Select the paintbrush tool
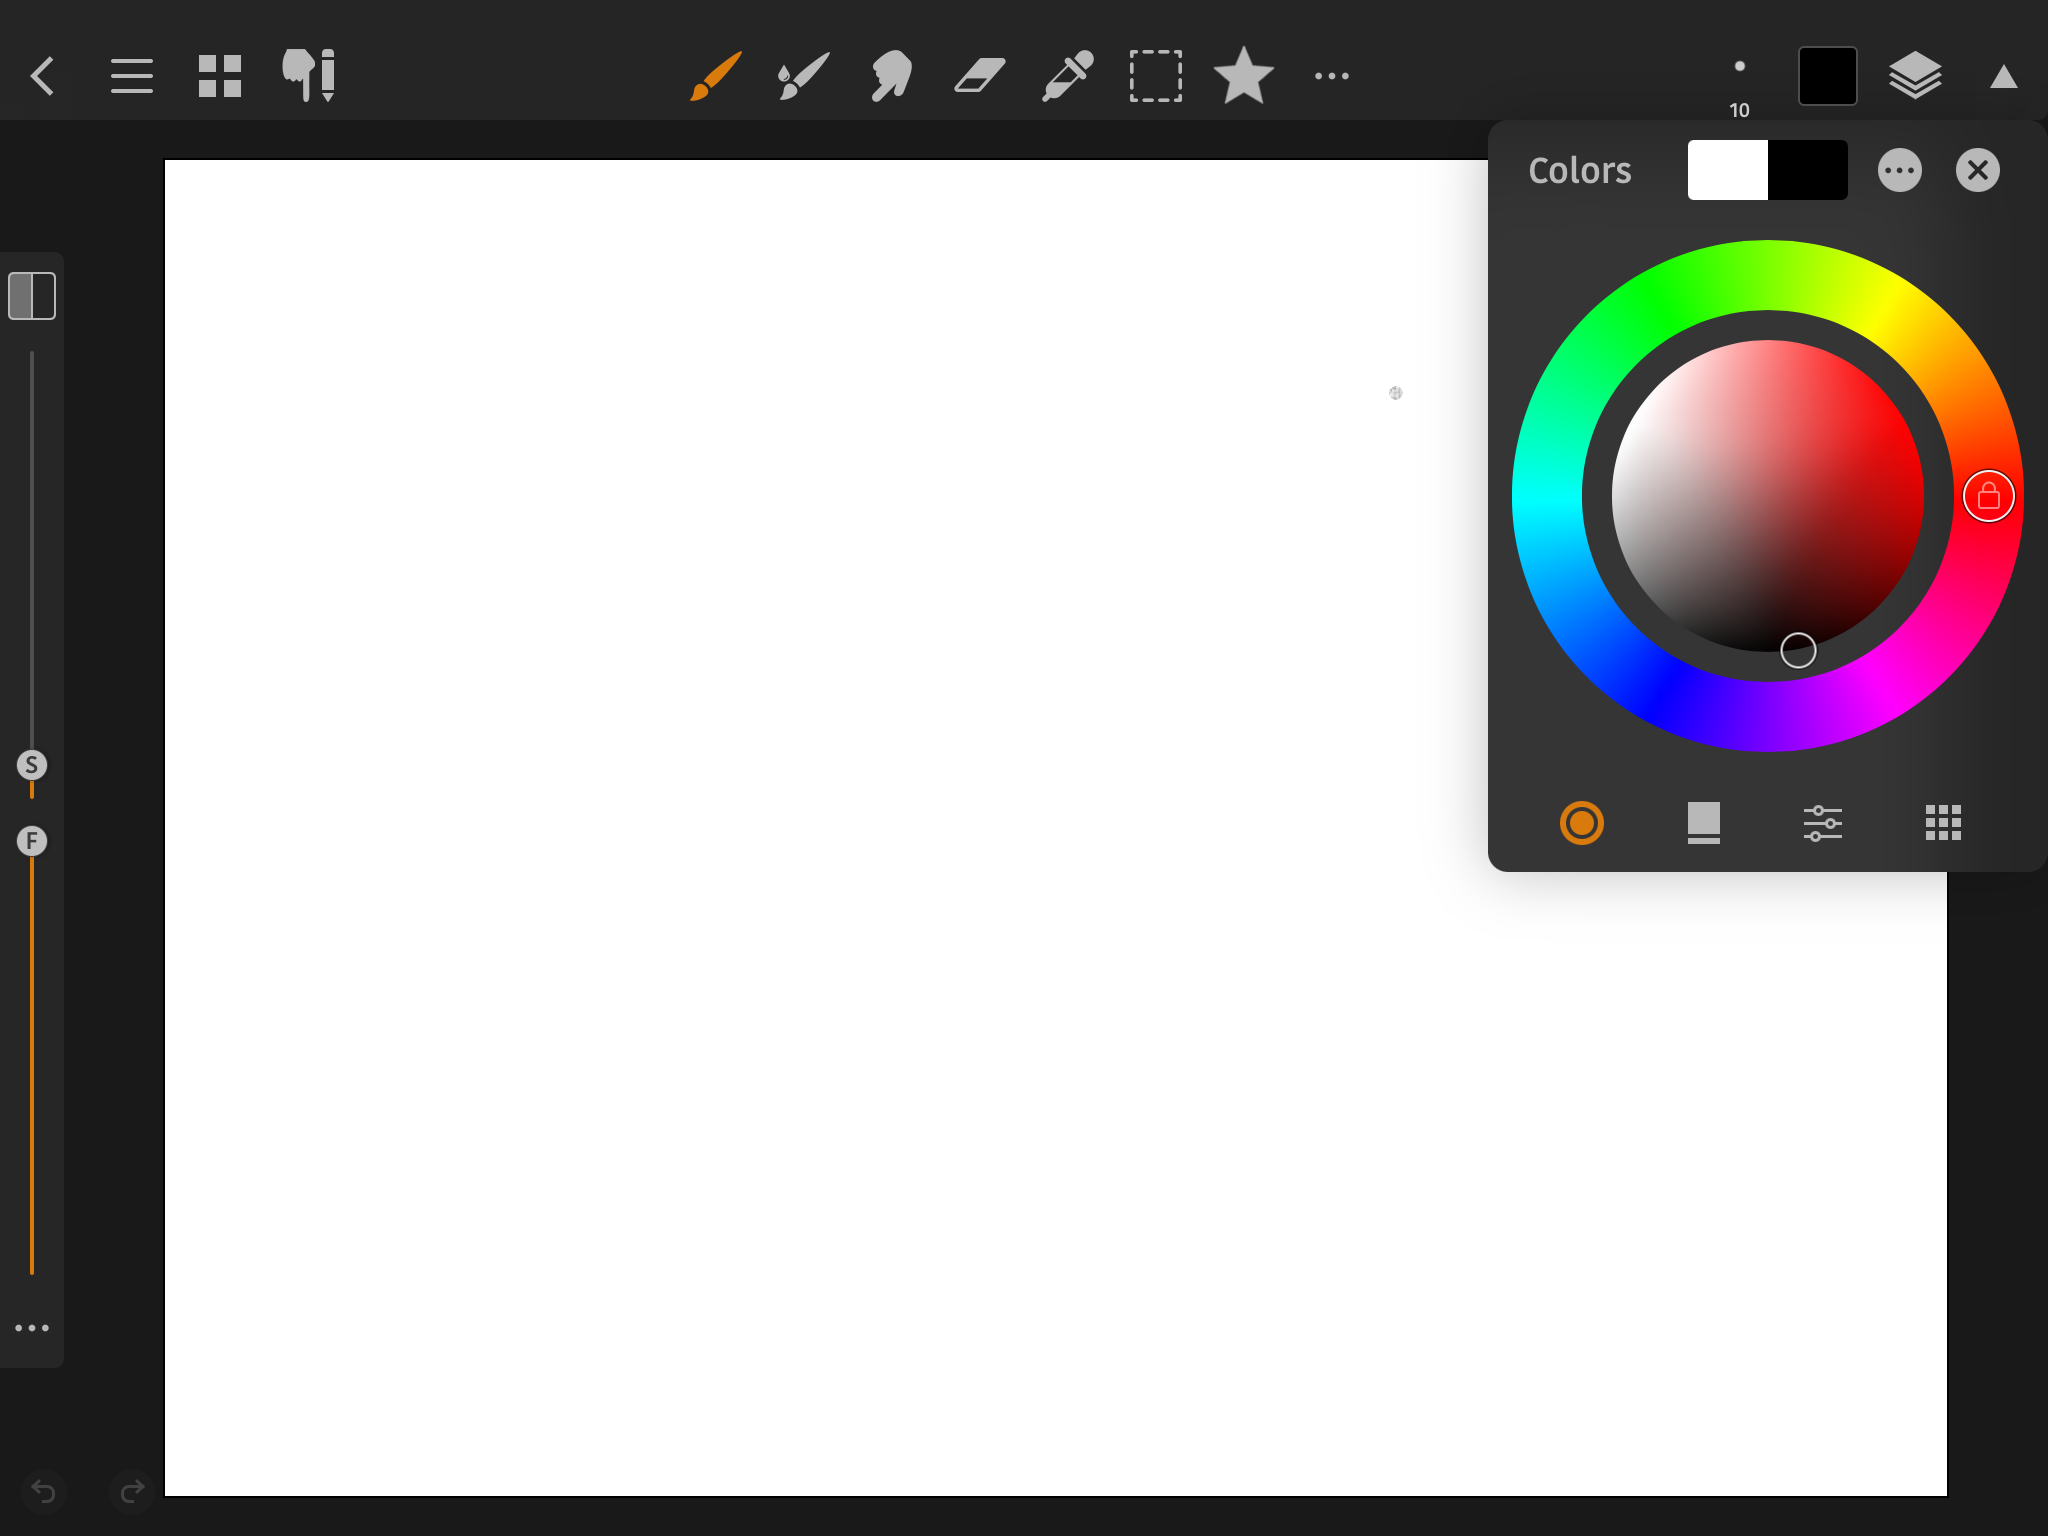2048x1536 pixels. coord(716,76)
